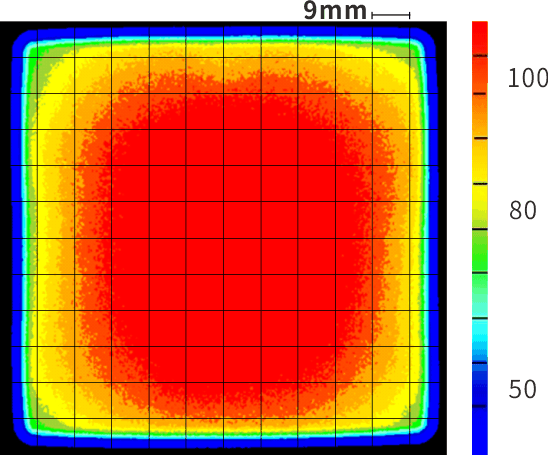The height and width of the screenshot is (455, 548).
Task: Select the cyan colorbar segment
Action: pos(480,340)
